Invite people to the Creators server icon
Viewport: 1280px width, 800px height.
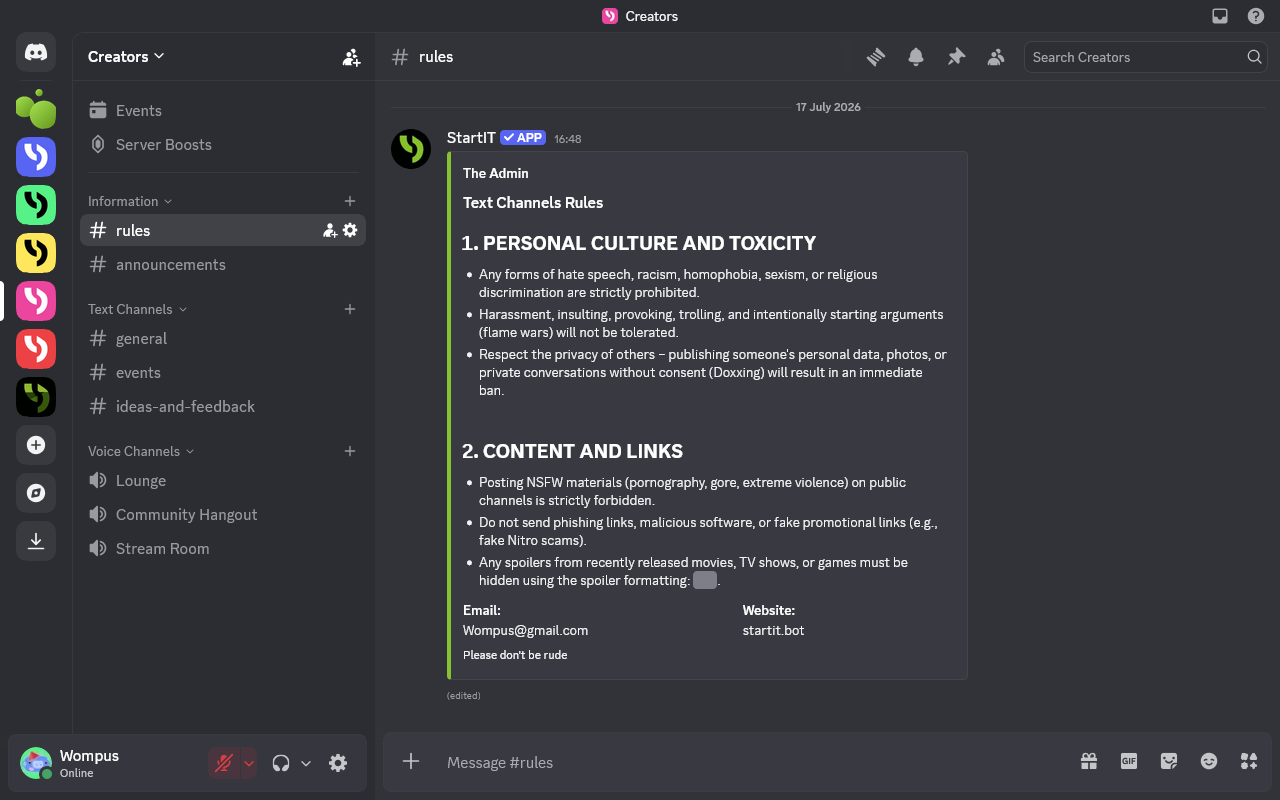(351, 57)
